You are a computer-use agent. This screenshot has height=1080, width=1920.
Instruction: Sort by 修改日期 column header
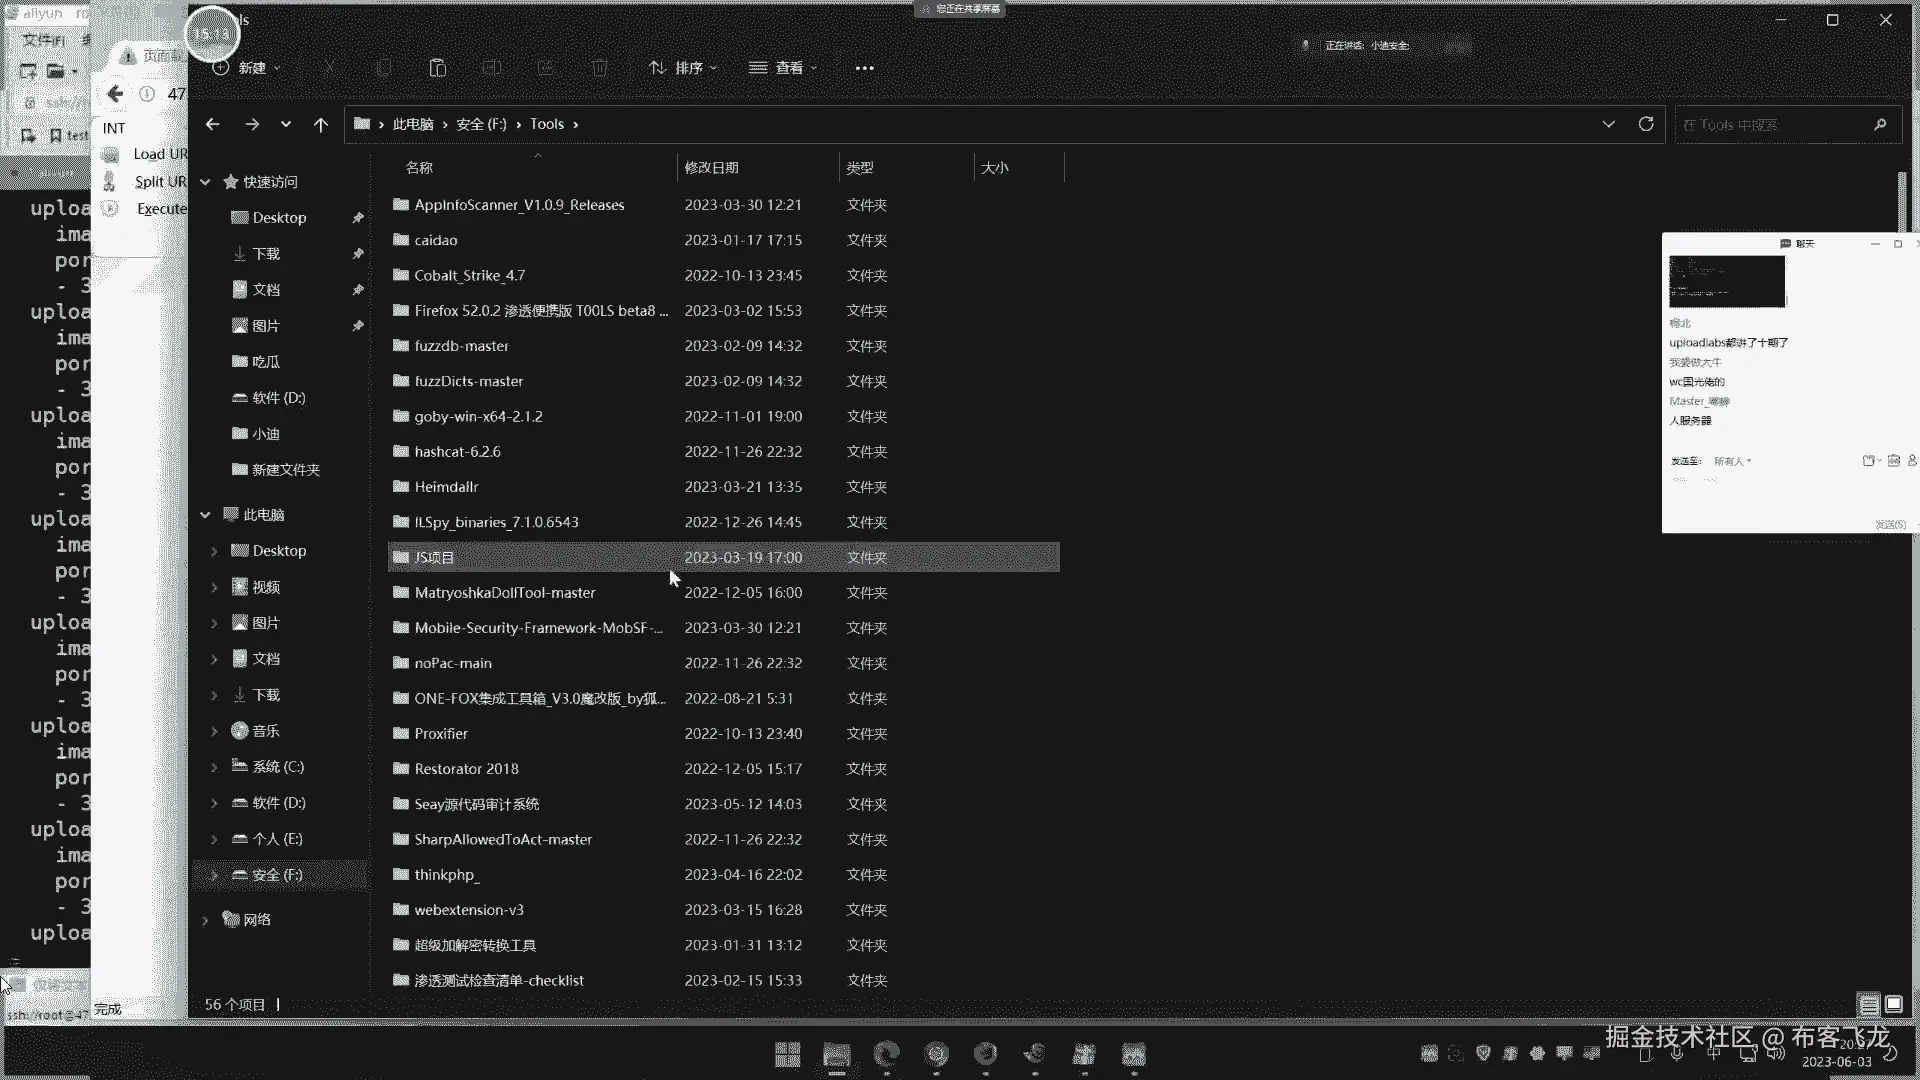click(711, 168)
